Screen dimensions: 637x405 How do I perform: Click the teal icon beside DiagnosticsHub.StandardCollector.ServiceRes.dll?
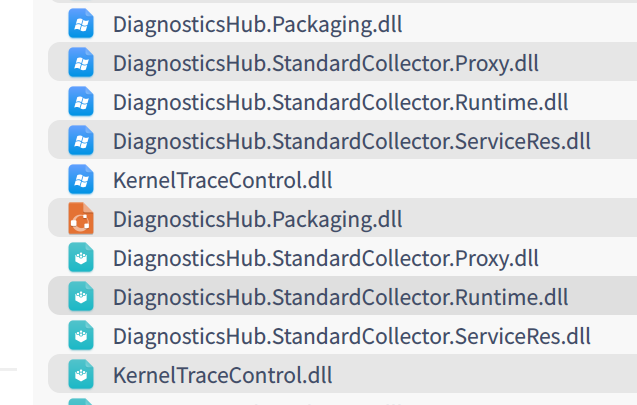pos(80,336)
